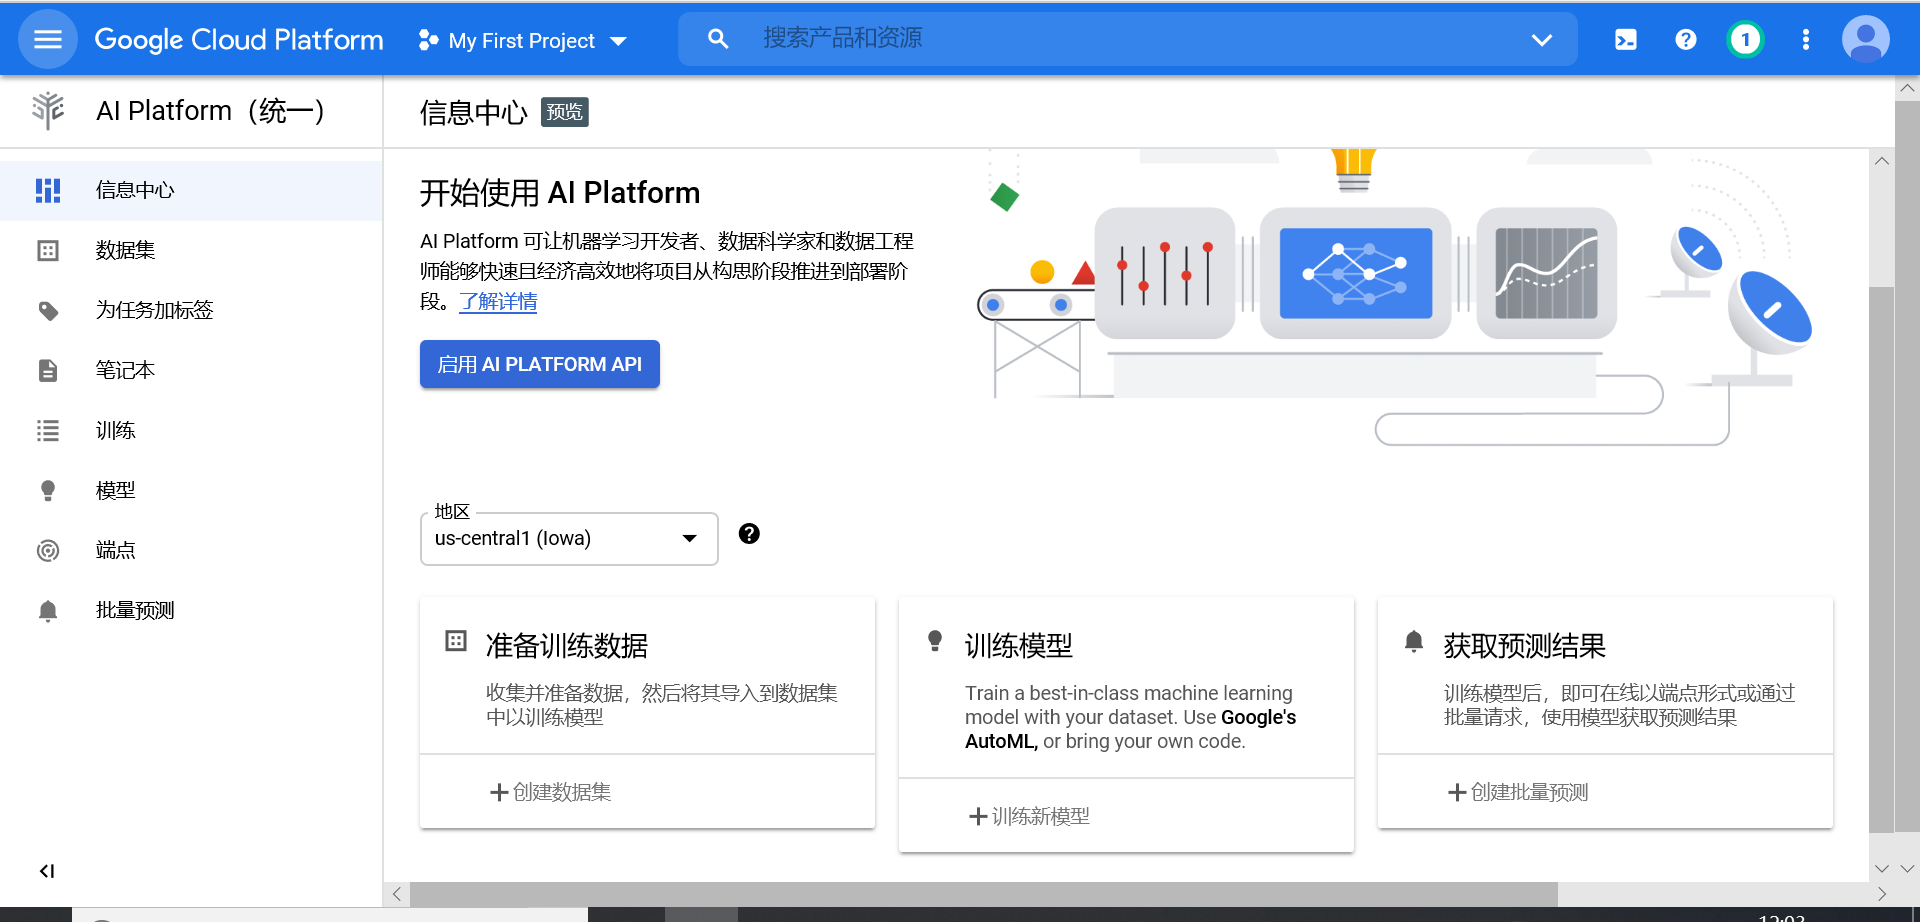Select 模型 in the sidebar
The height and width of the screenshot is (922, 1920).
(x=191, y=490)
